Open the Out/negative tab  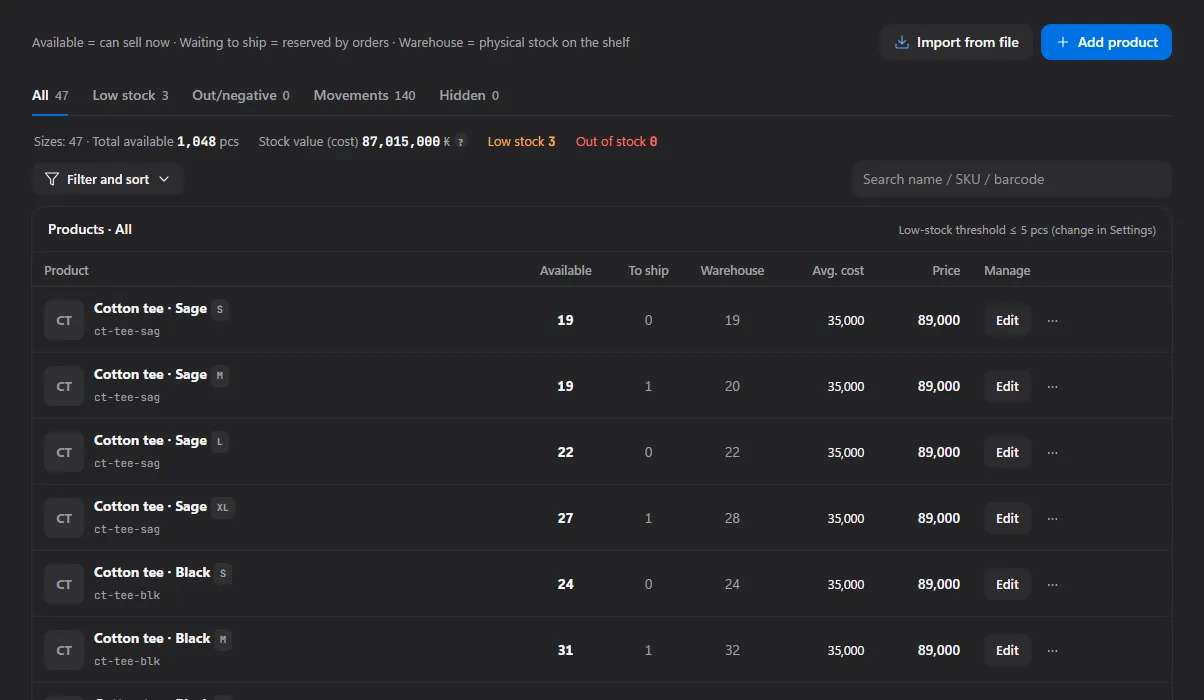click(x=241, y=96)
